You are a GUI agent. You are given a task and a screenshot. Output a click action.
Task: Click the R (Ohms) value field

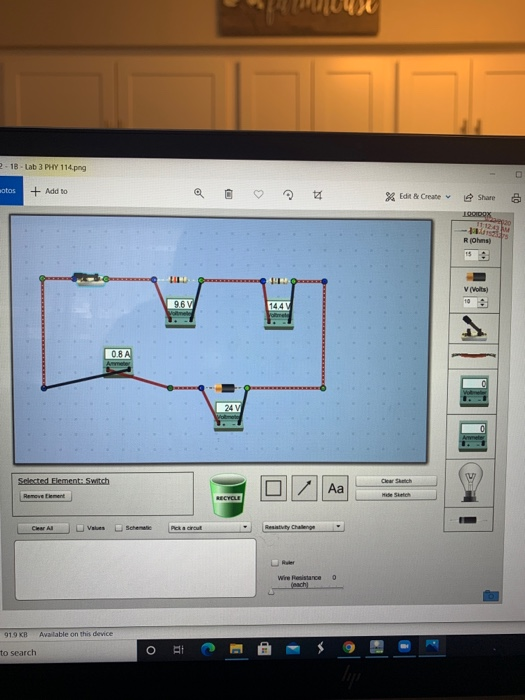471,254
